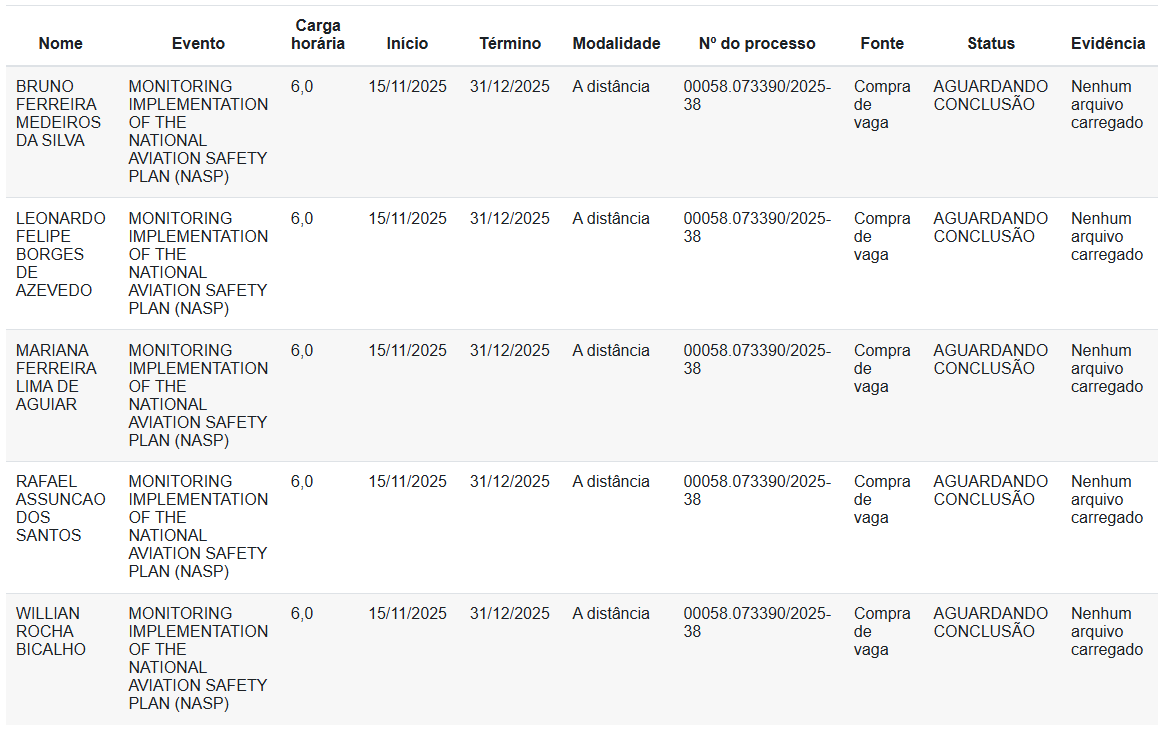The image size is (1158, 734).
Task: Click the Nº do processo header
Action: point(757,44)
